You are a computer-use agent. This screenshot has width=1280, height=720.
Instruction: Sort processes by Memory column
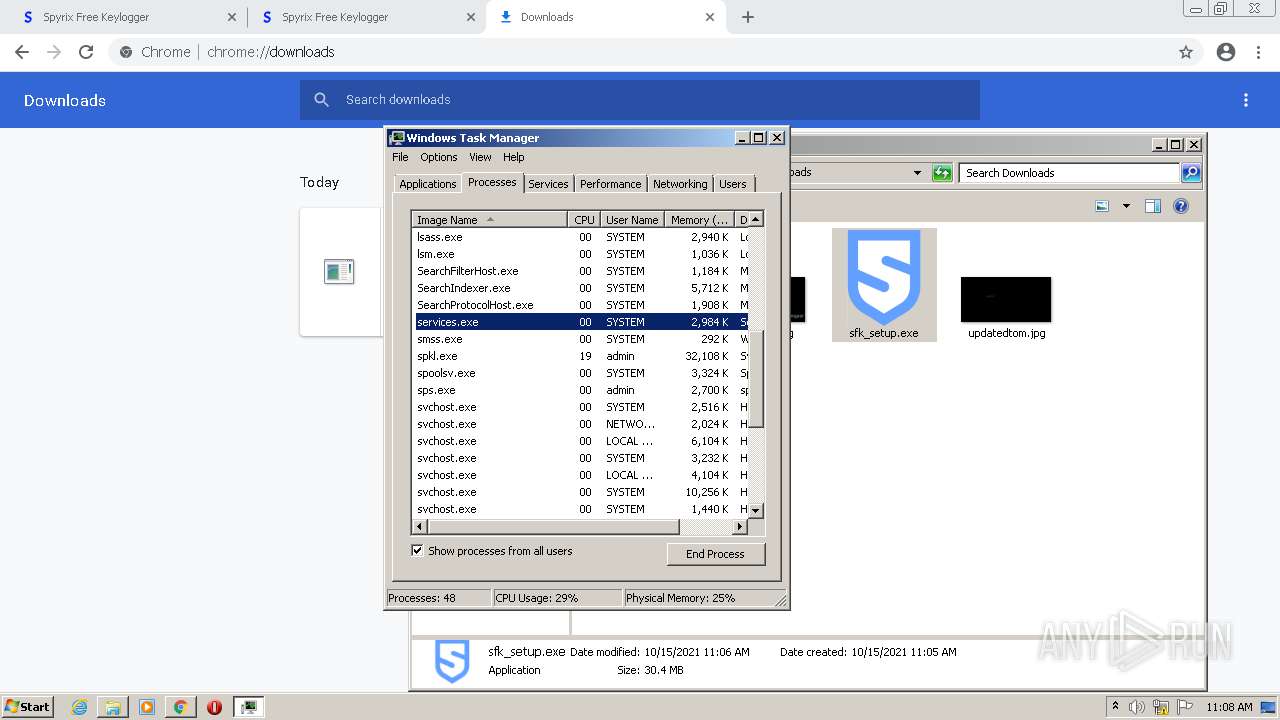[699, 219]
